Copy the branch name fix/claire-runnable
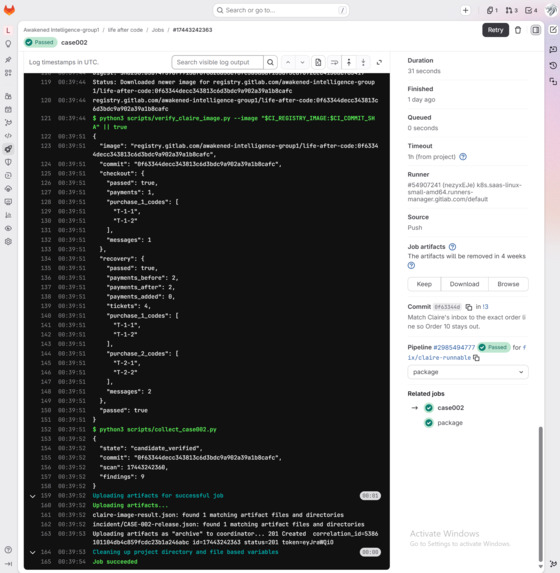This screenshot has height=573, width=560. [476, 358]
